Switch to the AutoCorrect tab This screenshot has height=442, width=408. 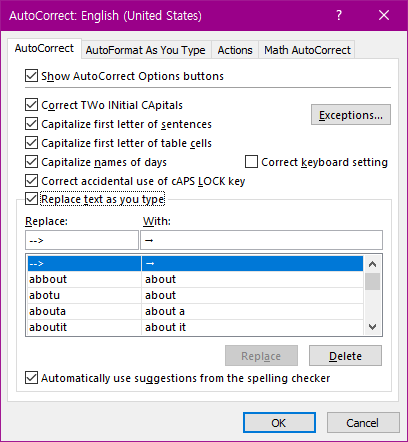click(44, 49)
